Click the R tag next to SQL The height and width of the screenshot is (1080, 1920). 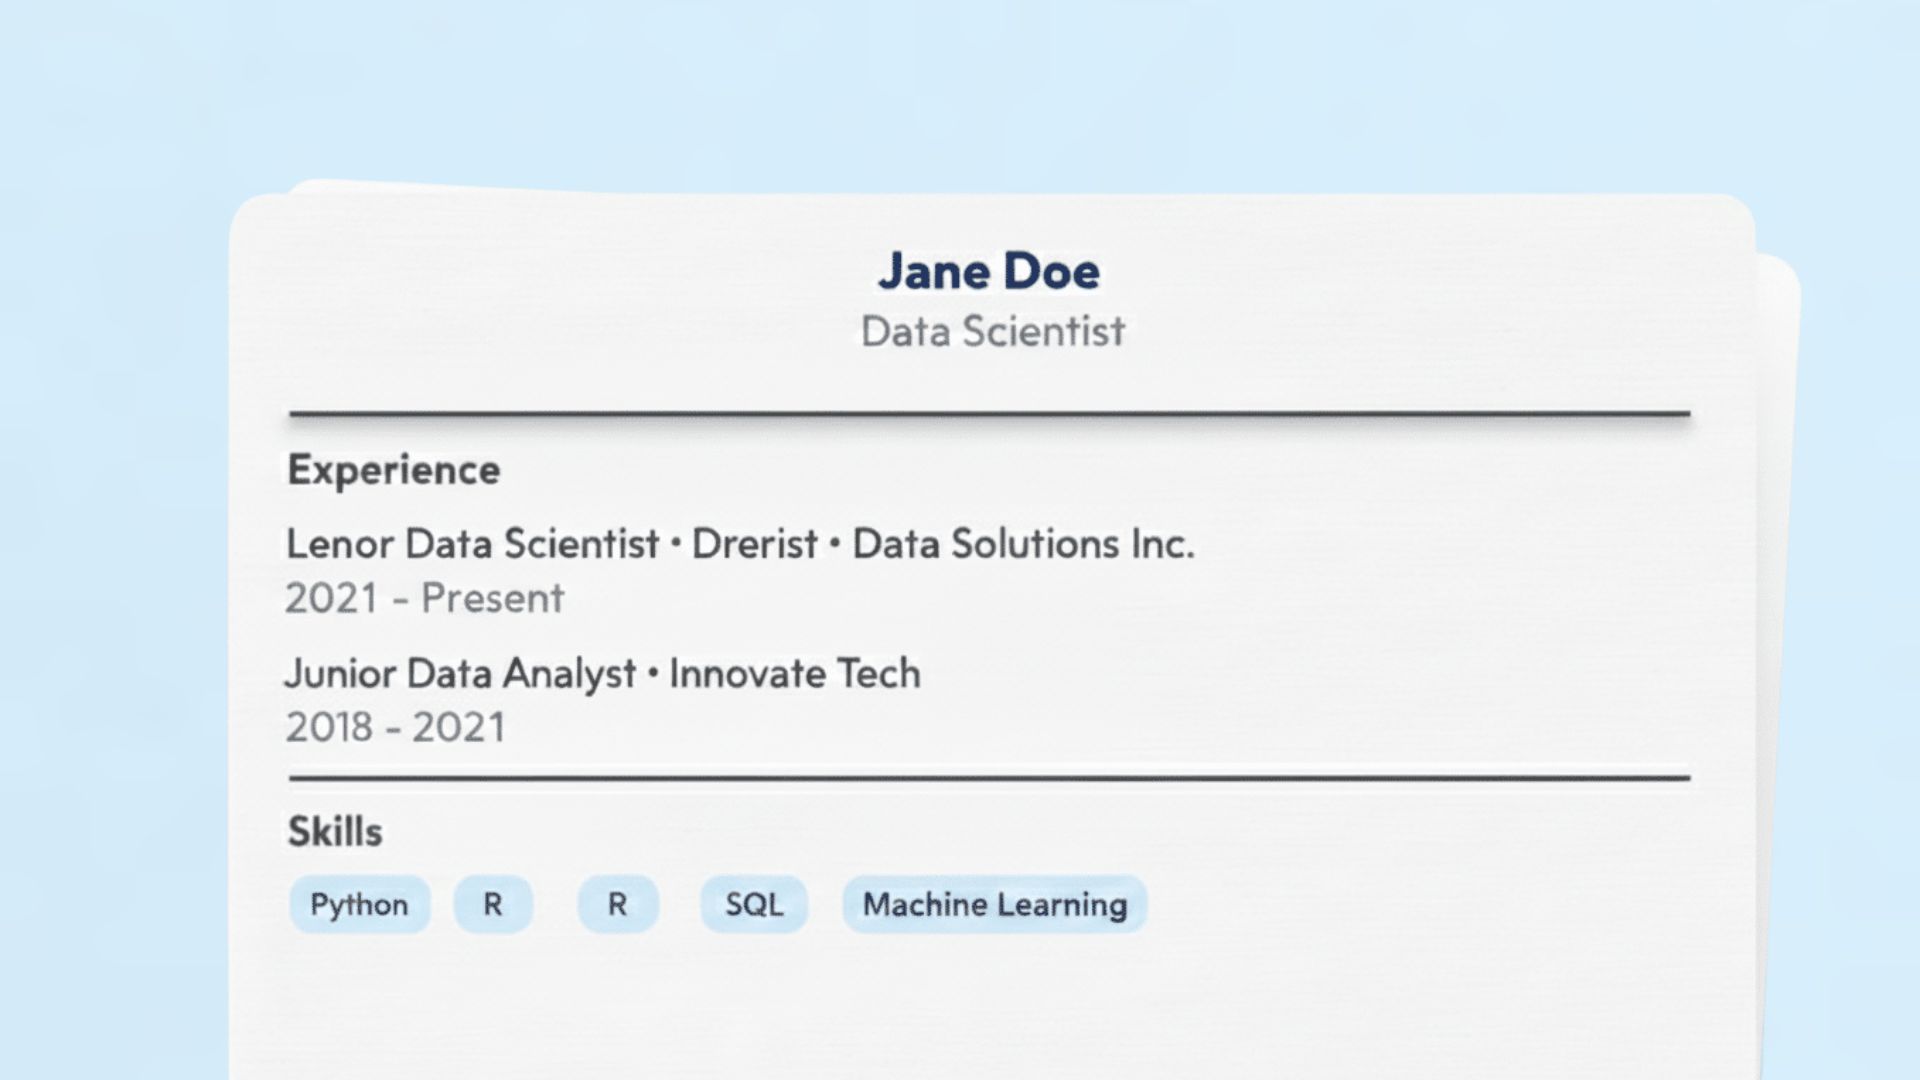(618, 904)
